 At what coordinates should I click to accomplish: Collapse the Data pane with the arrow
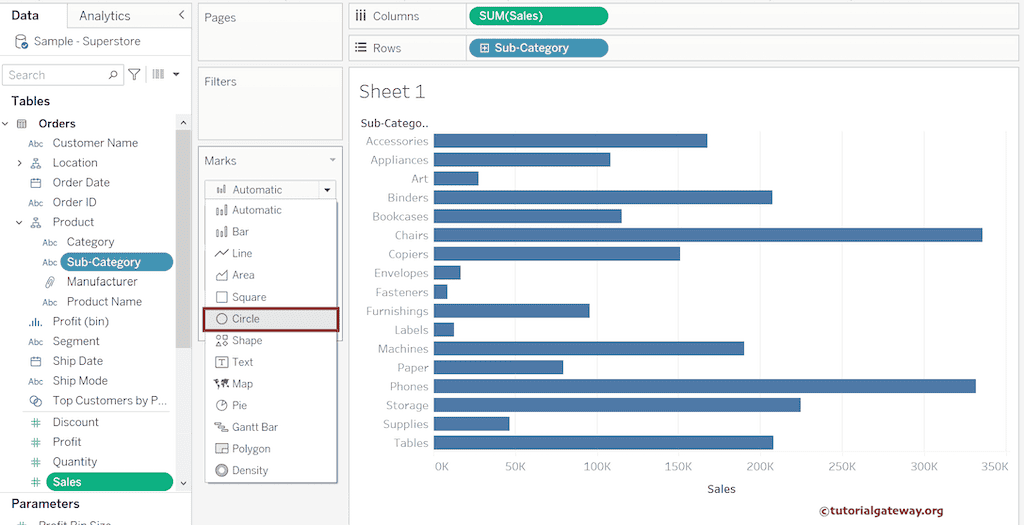click(x=180, y=15)
